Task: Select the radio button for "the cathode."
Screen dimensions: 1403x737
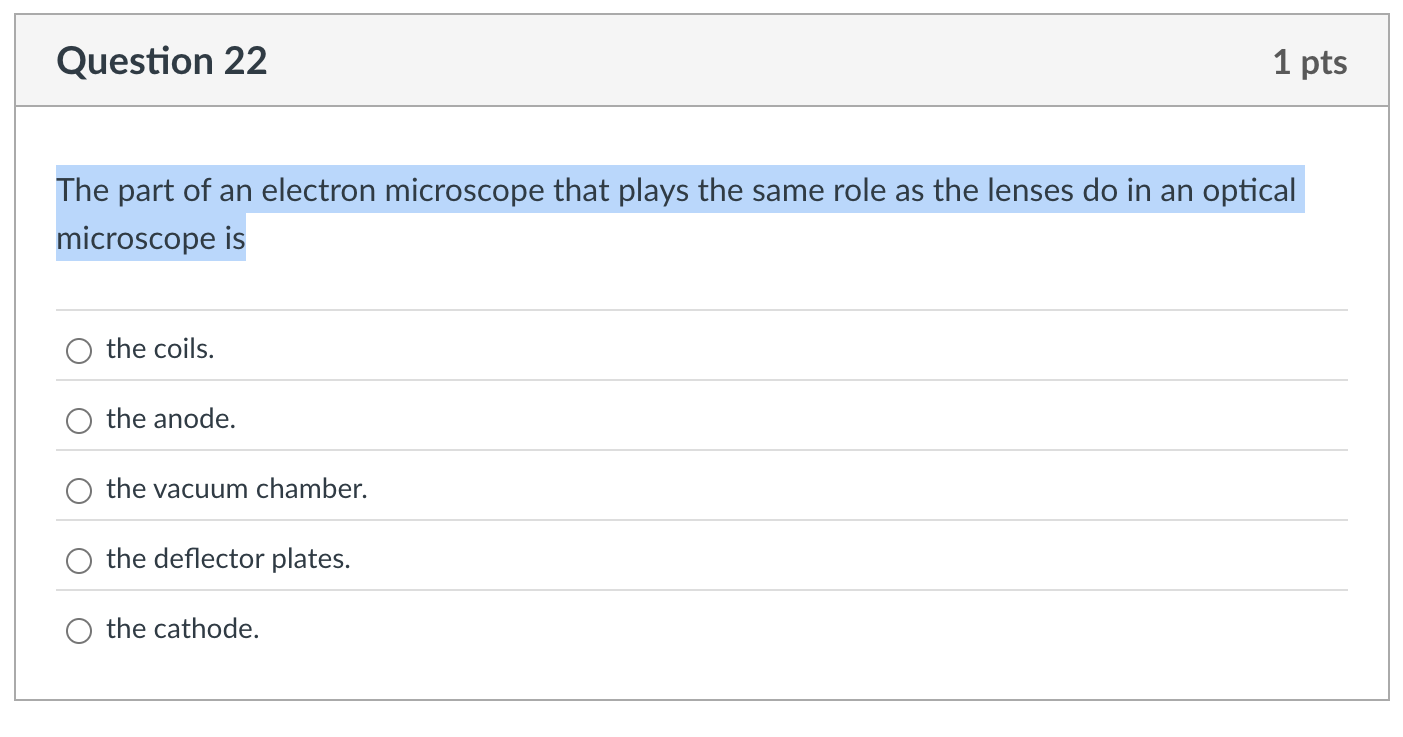Action: (x=78, y=631)
